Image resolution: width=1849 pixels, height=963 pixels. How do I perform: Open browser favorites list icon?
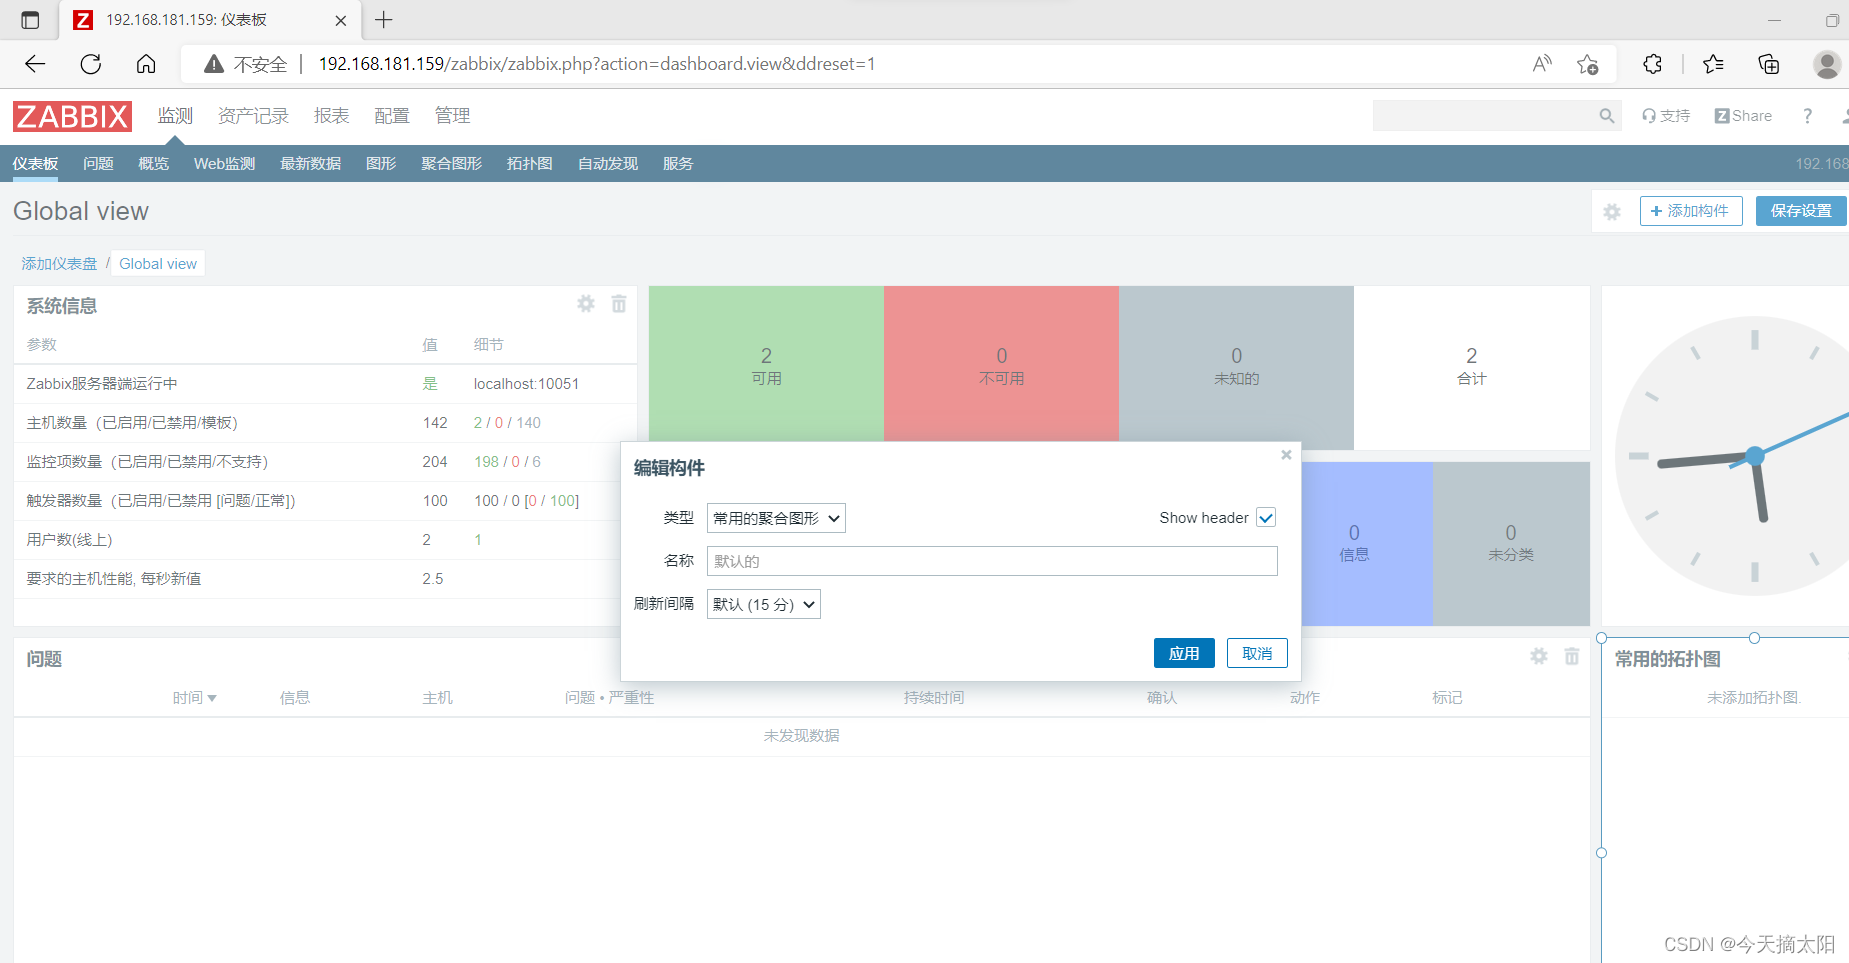click(1713, 64)
